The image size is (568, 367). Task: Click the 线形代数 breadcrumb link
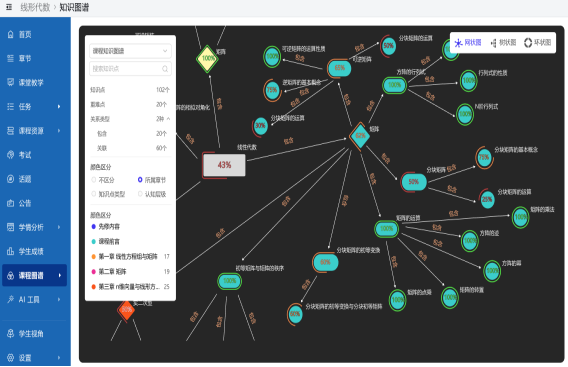tap(35, 7)
